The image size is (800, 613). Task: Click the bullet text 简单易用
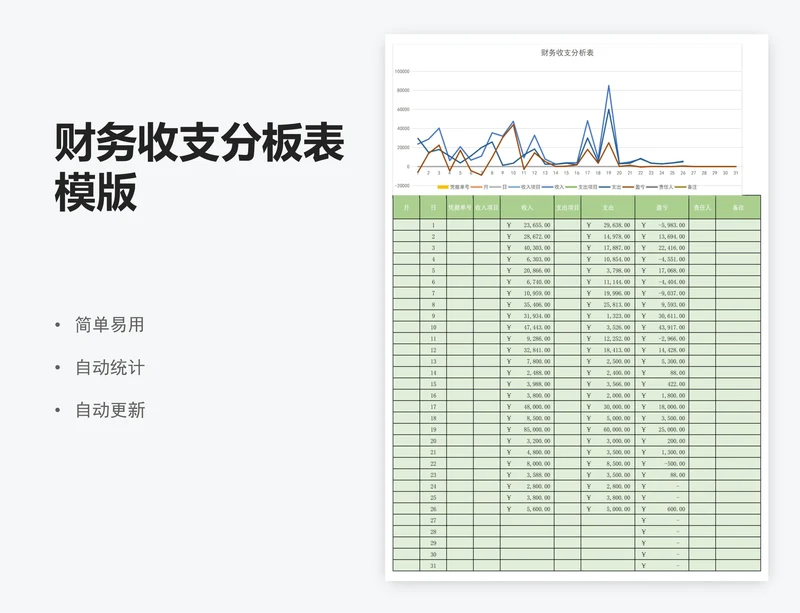click(x=110, y=325)
